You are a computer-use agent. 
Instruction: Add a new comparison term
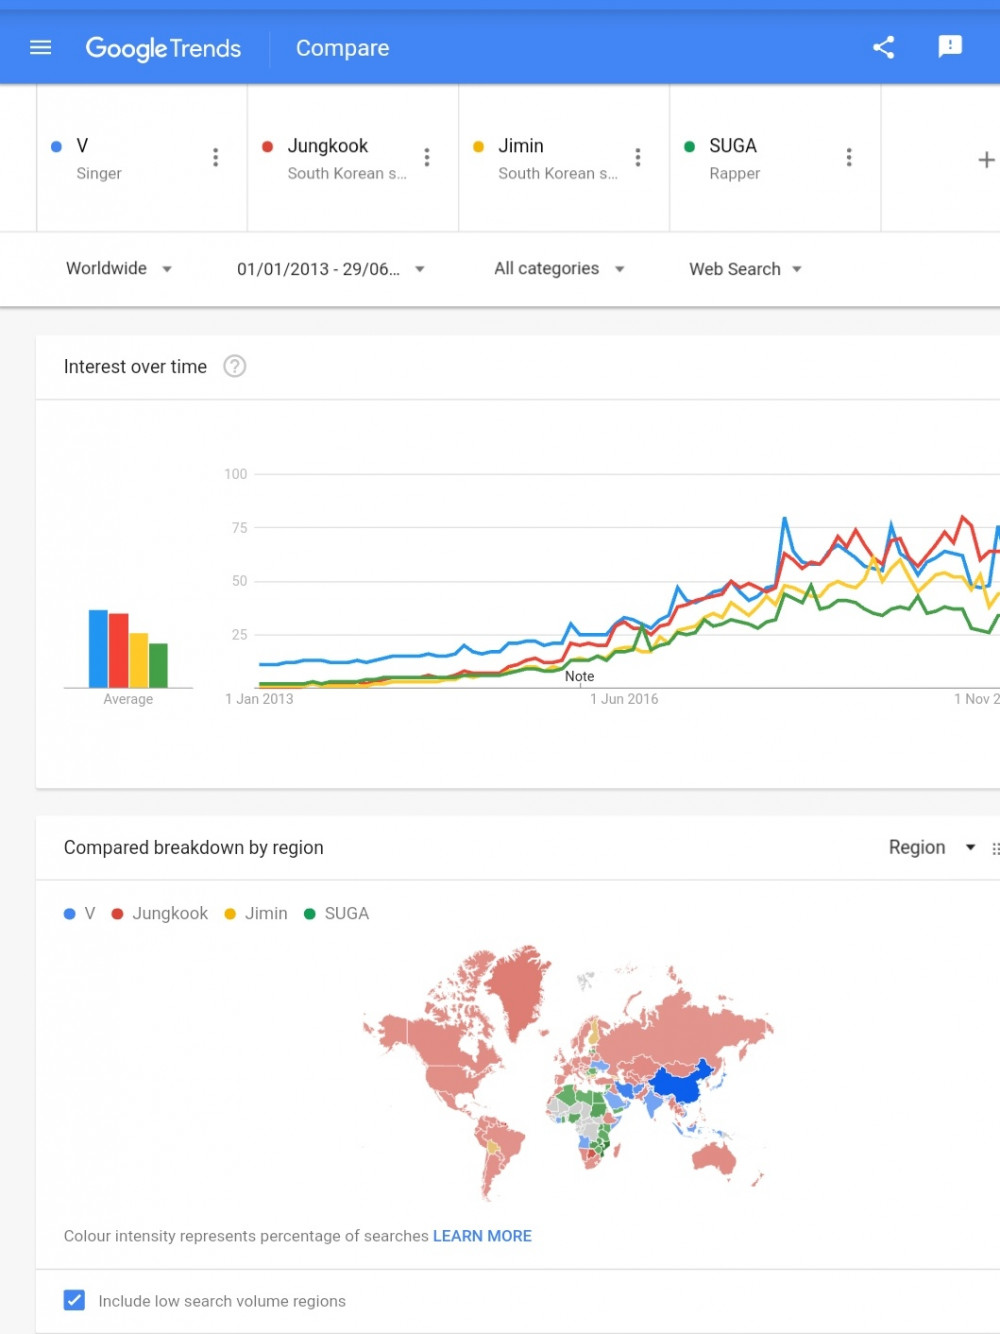pos(985,159)
